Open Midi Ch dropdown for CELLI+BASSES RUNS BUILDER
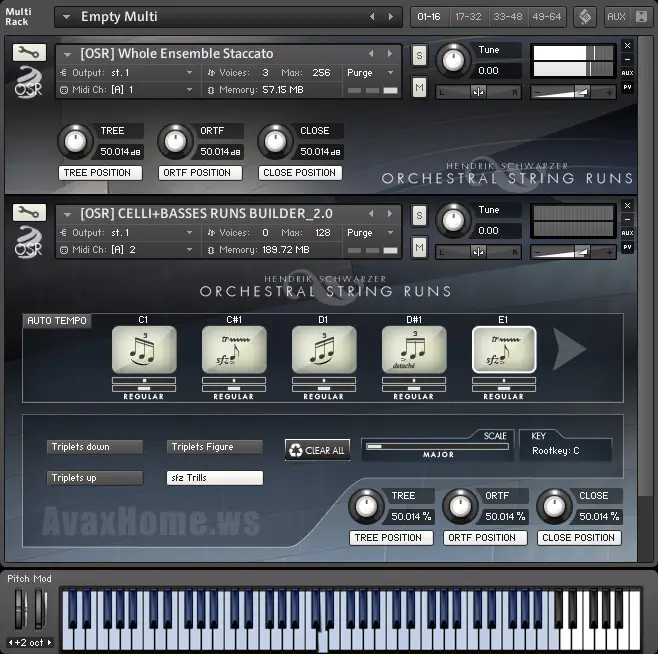The image size is (658, 654). [x=189, y=249]
